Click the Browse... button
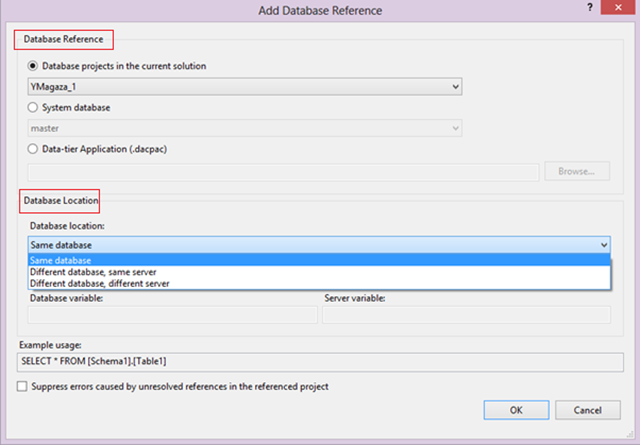The height and width of the screenshot is (445, 640). [577, 171]
